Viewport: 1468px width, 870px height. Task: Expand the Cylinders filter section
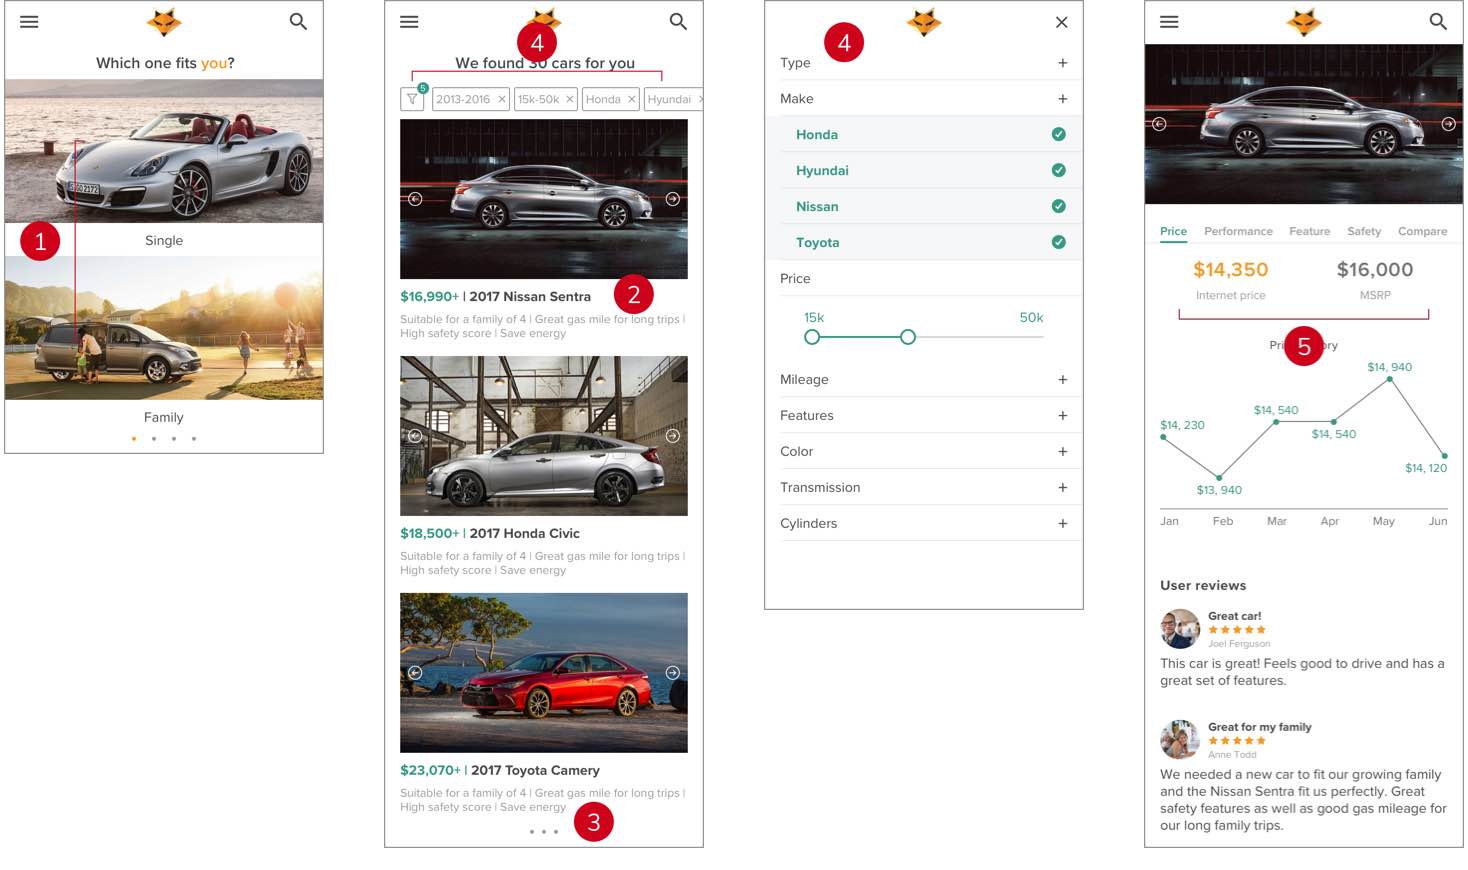(1062, 524)
